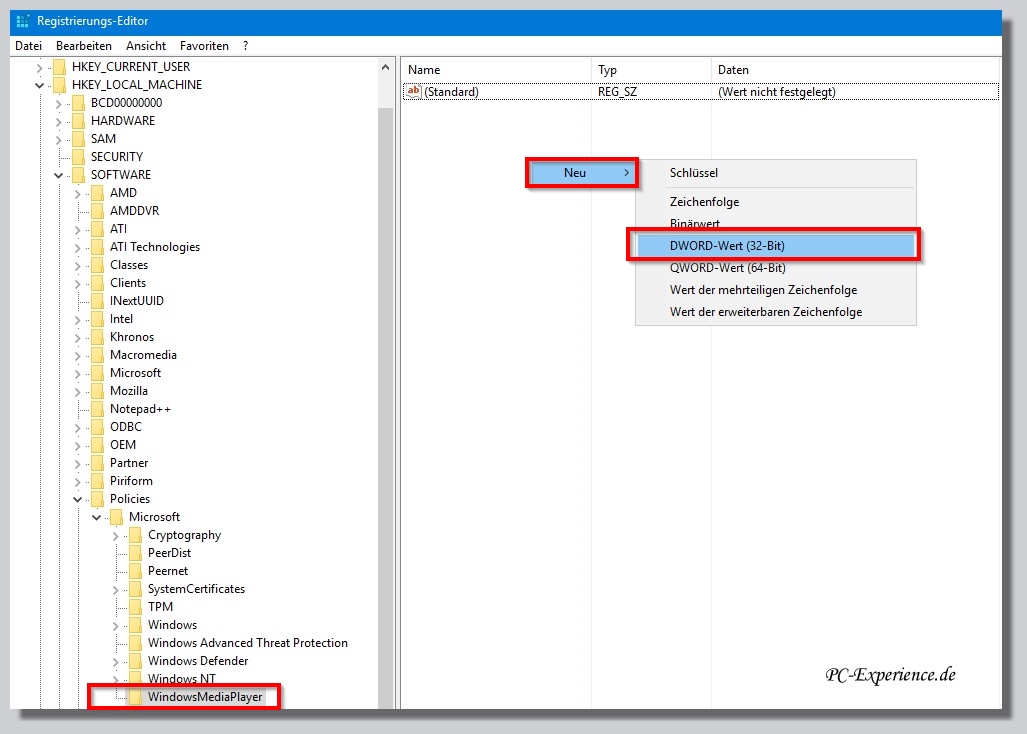Click the tree pane scroll up arrow
The width and height of the screenshot is (1027, 734).
pos(386,67)
